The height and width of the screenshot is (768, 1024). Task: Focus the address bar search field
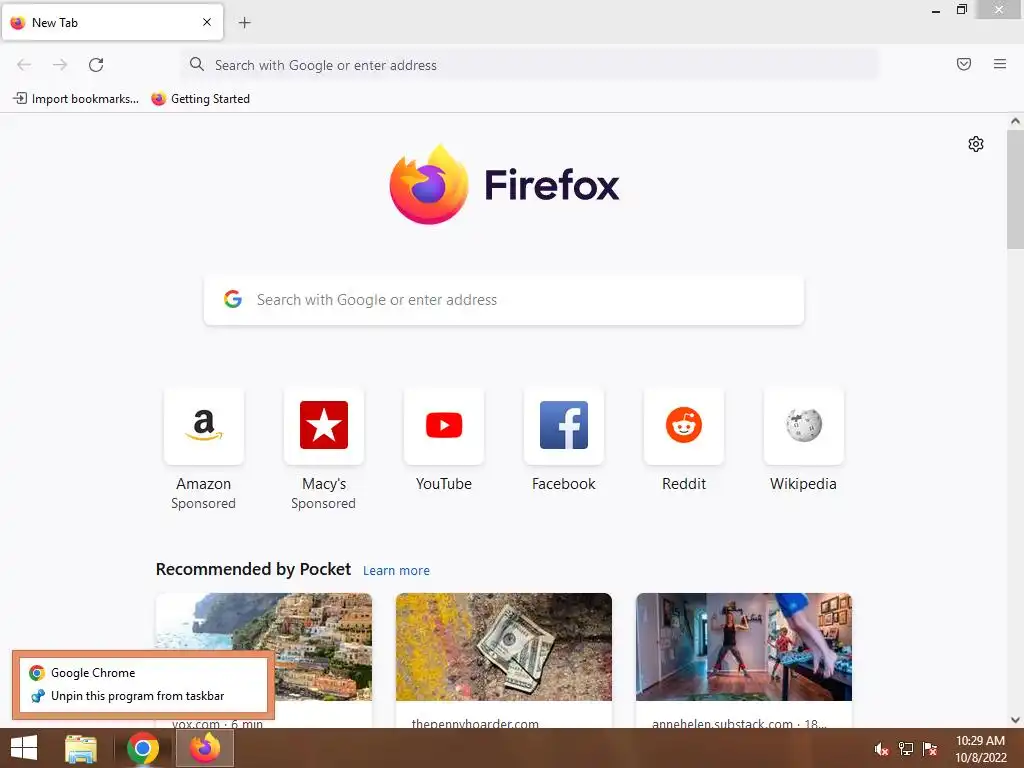coord(530,65)
